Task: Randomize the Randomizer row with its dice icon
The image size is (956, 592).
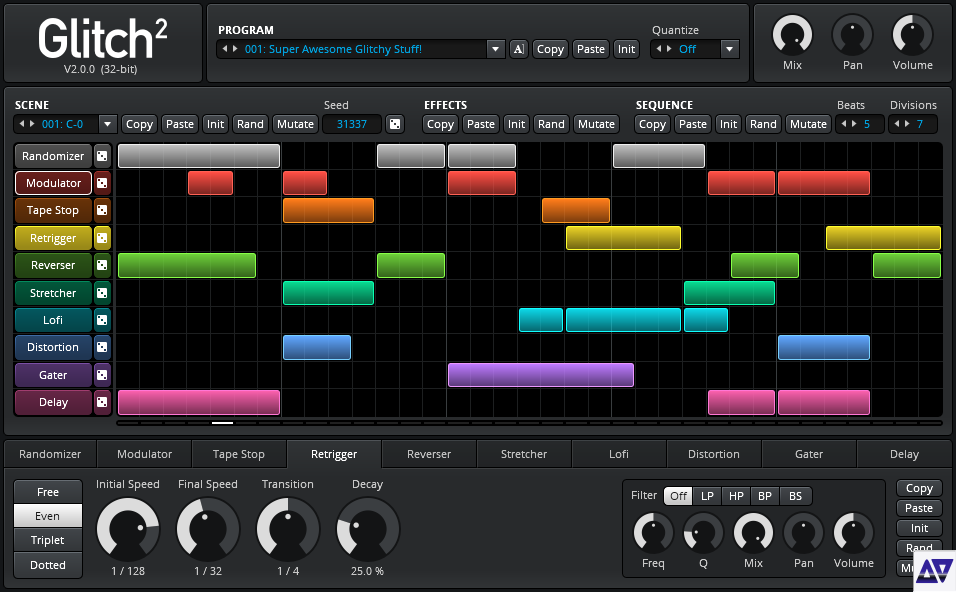Action: click(x=102, y=156)
